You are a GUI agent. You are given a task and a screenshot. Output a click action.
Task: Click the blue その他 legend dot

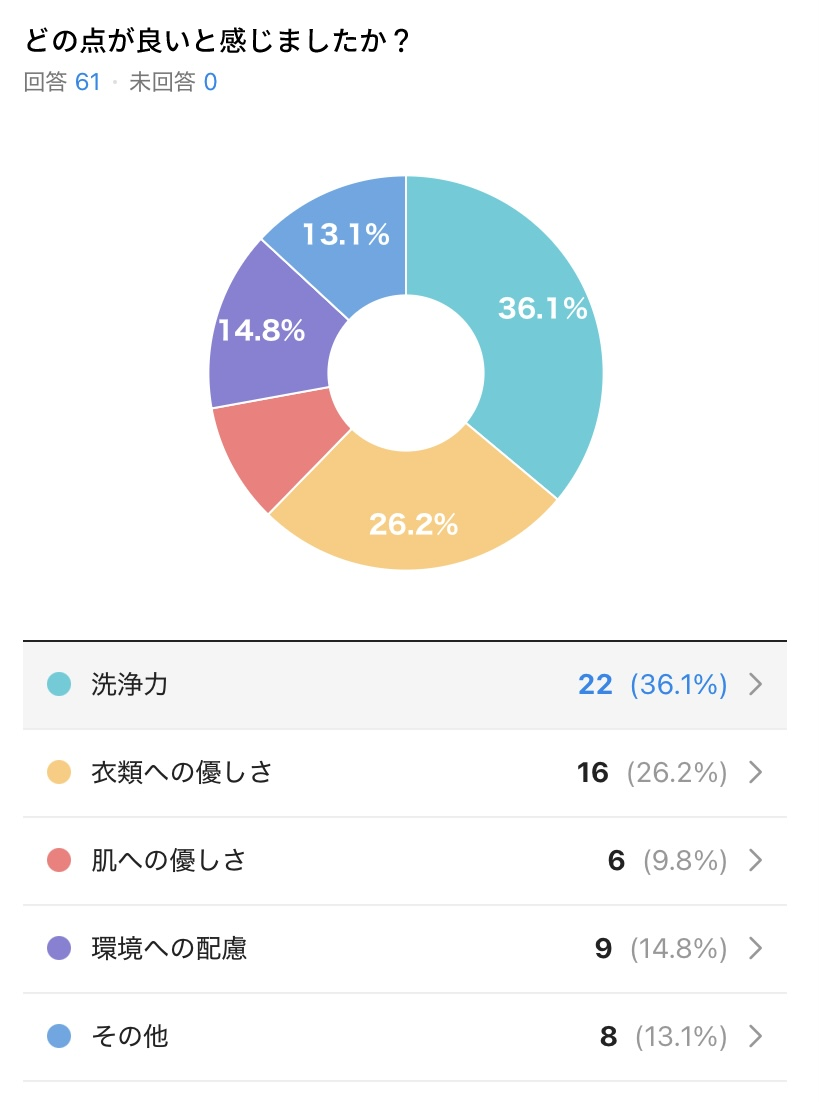(x=59, y=1036)
